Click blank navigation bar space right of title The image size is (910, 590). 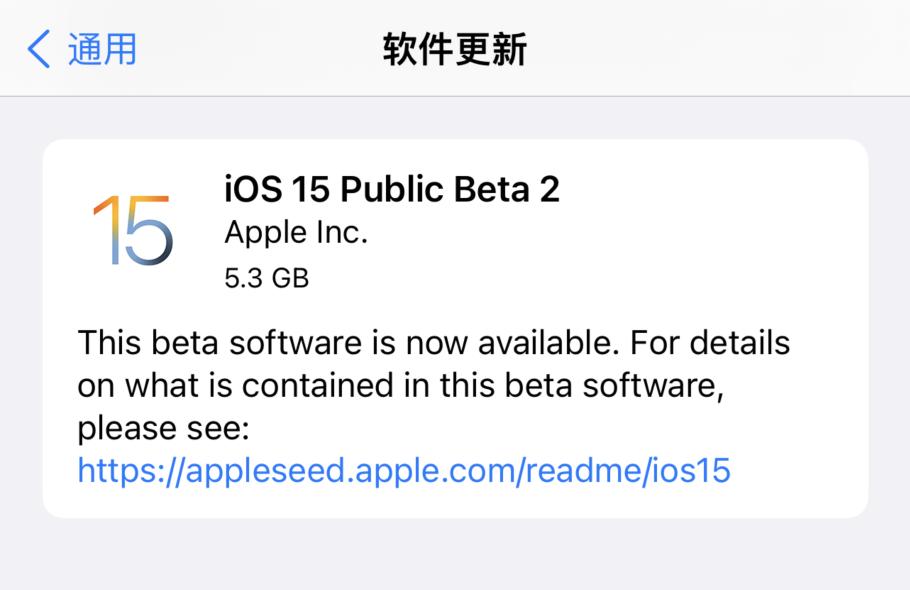720,48
